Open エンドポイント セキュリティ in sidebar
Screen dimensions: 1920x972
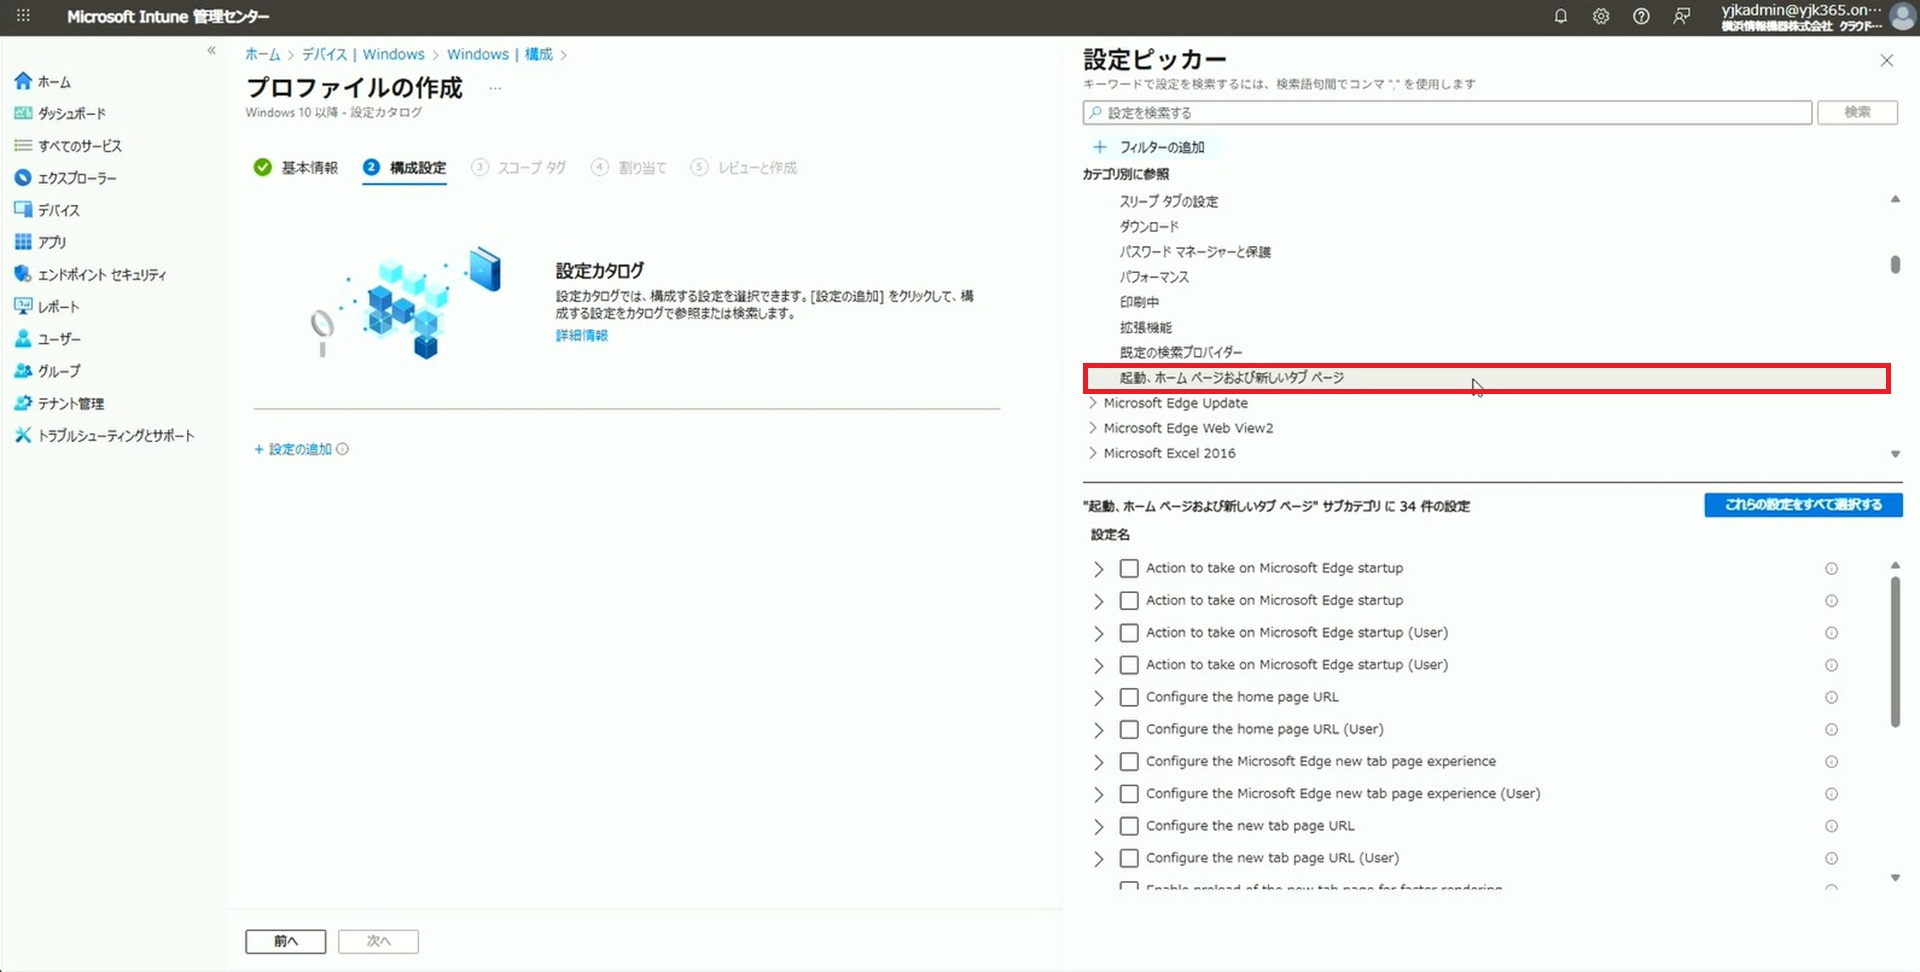click(x=101, y=274)
